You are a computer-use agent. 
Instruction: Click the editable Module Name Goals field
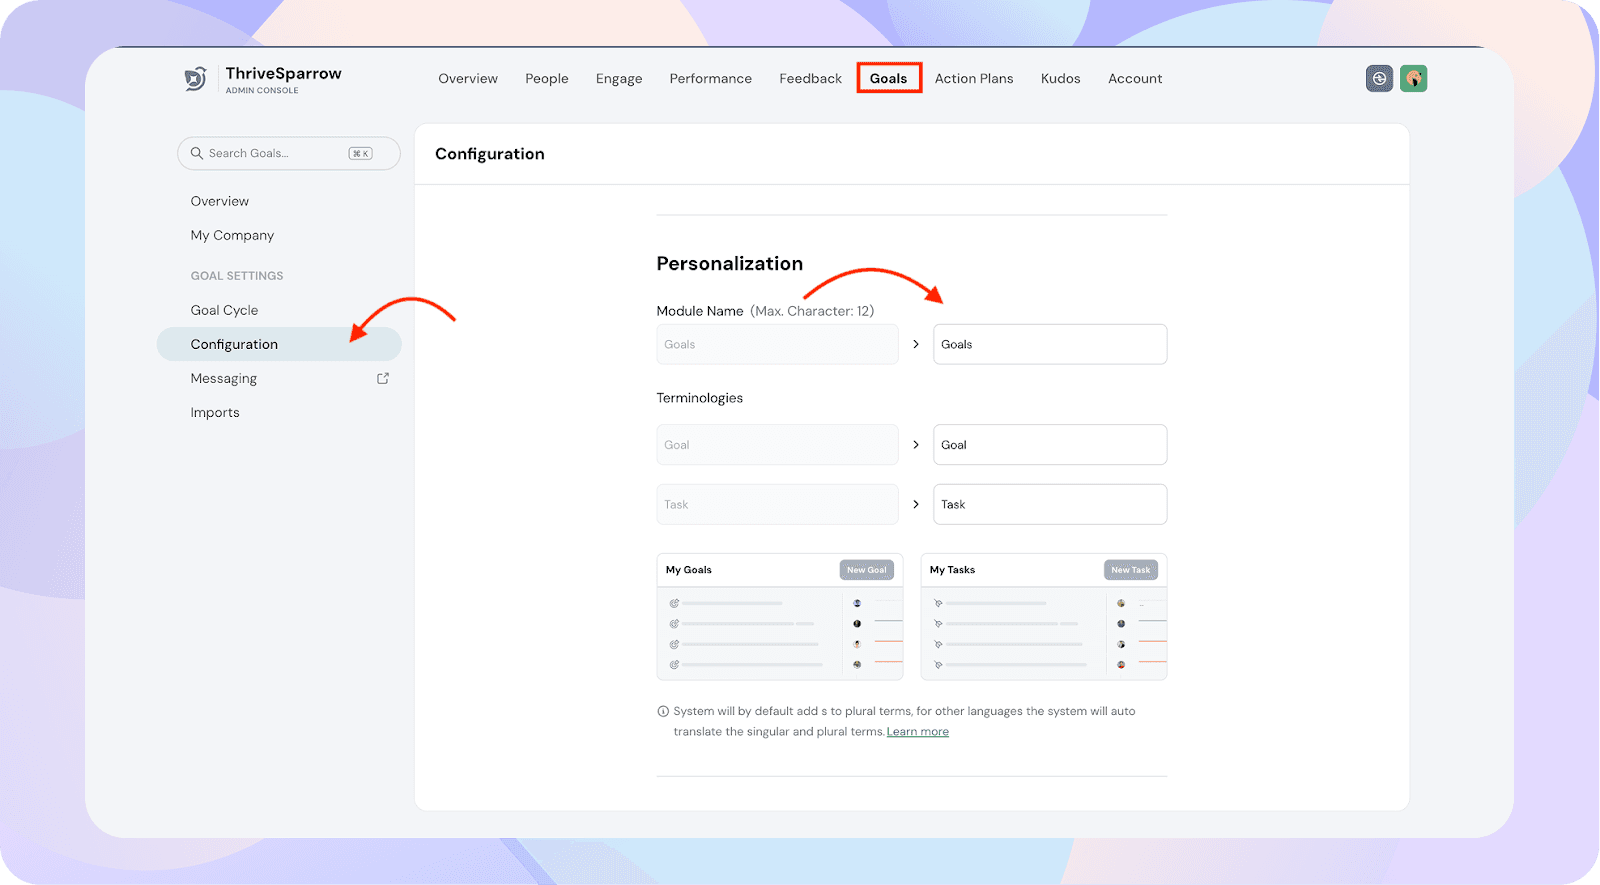[x=1049, y=344]
